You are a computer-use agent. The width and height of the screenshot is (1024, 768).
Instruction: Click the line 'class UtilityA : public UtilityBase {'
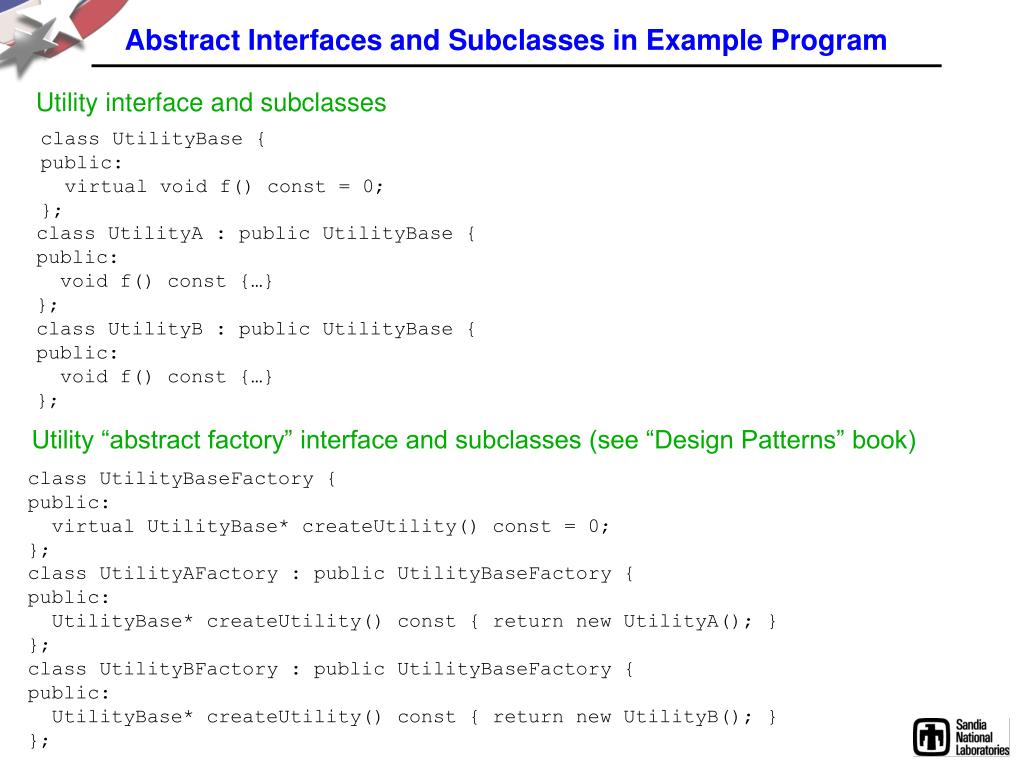coord(256,234)
